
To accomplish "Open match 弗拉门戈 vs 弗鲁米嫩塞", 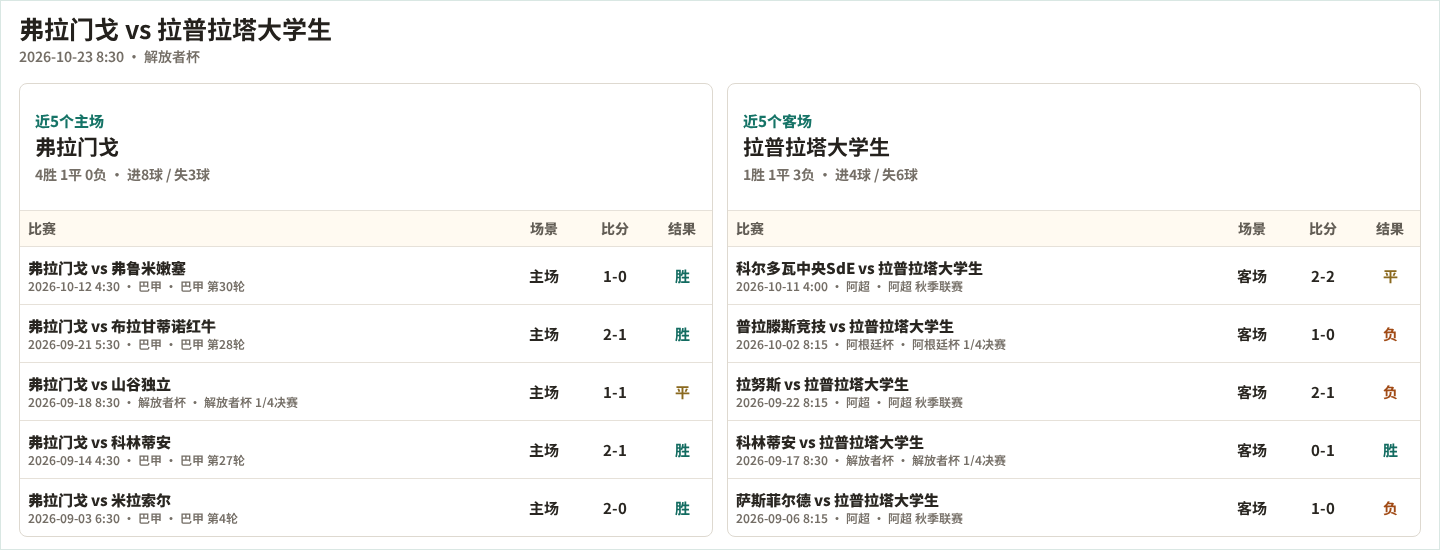I will point(107,268).
